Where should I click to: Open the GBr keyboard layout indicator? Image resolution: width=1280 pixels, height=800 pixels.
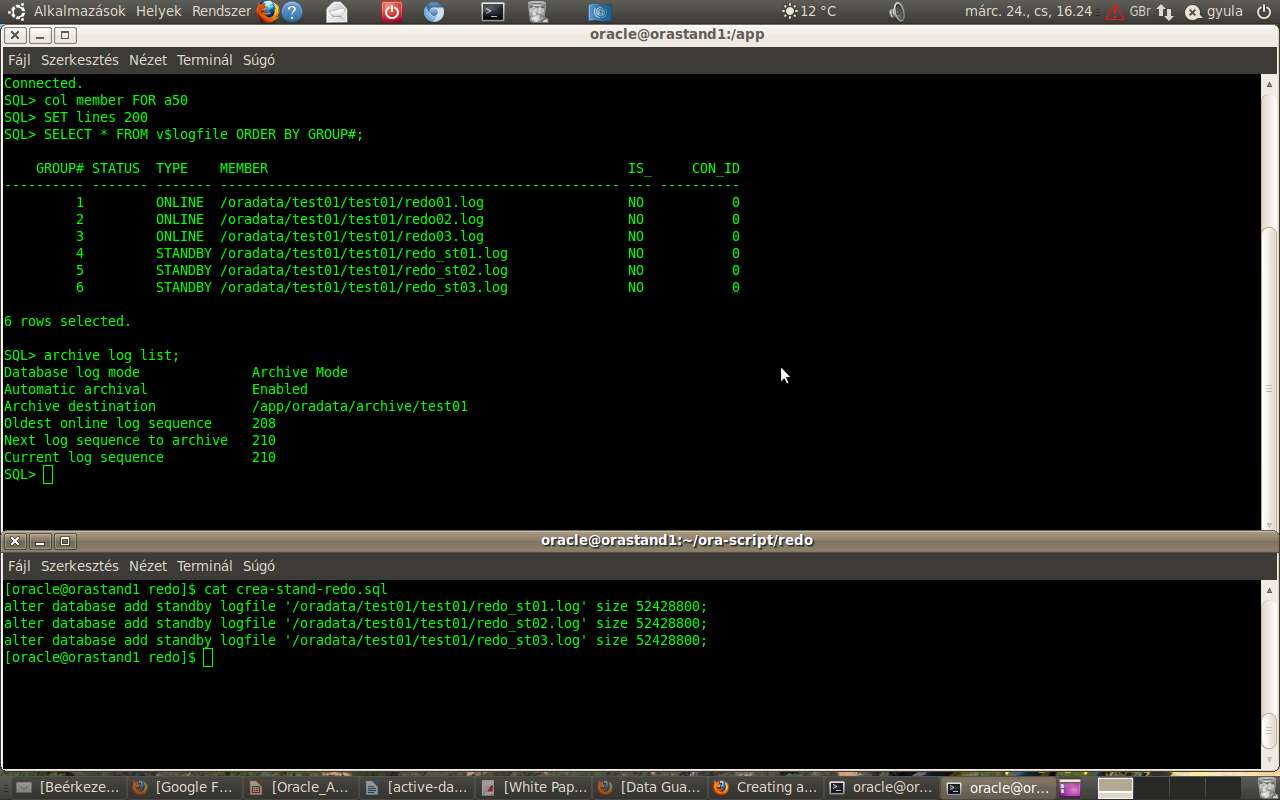[1139, 11]
